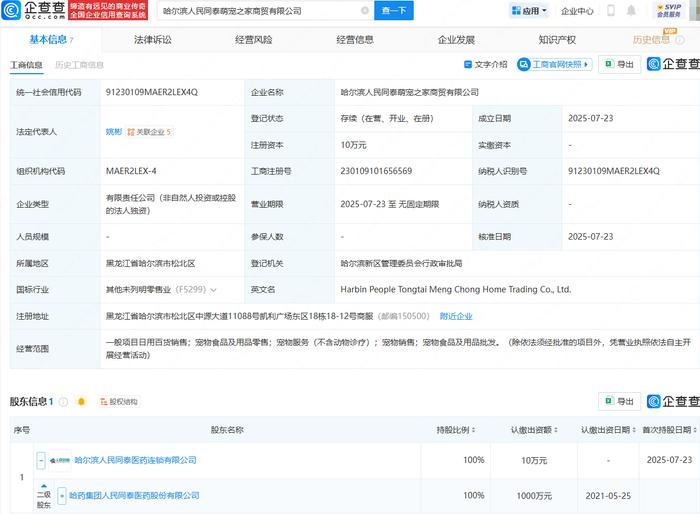
Task: Click the 1000万元 contribution amount cell
Action: tap(534, 496)
